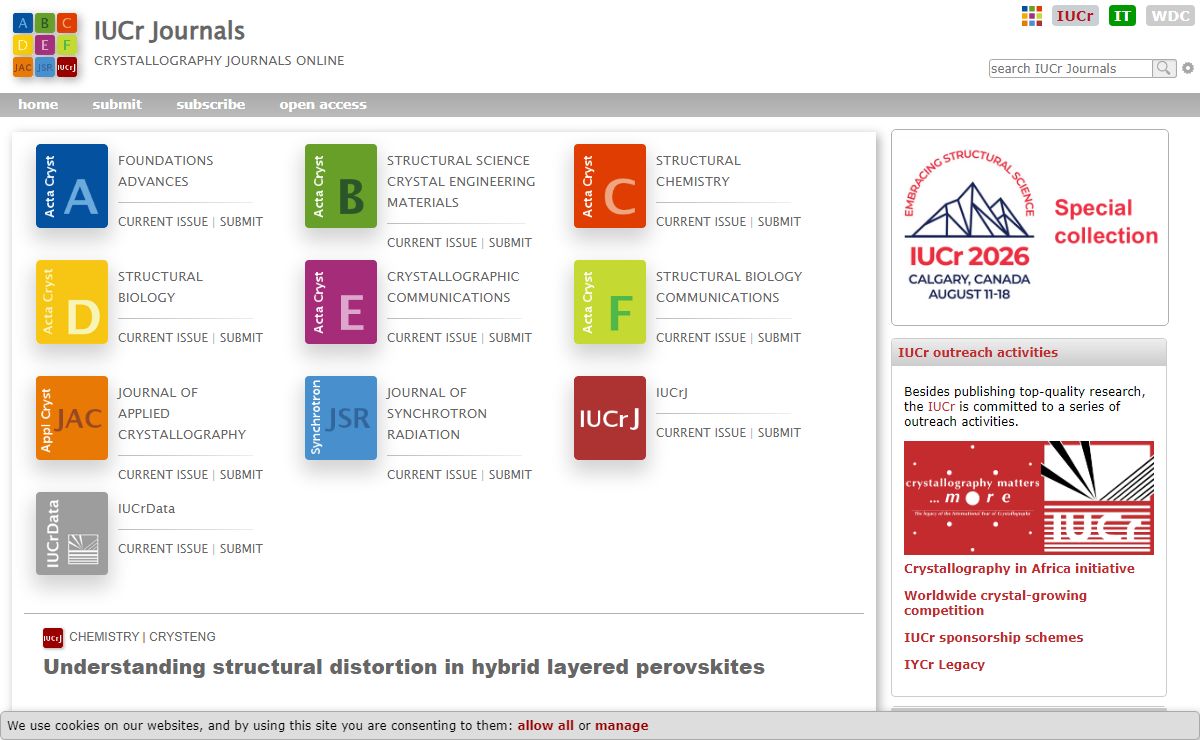Click SUBMIT for Journal of Applied Crystallography

(x=241, y=475)
